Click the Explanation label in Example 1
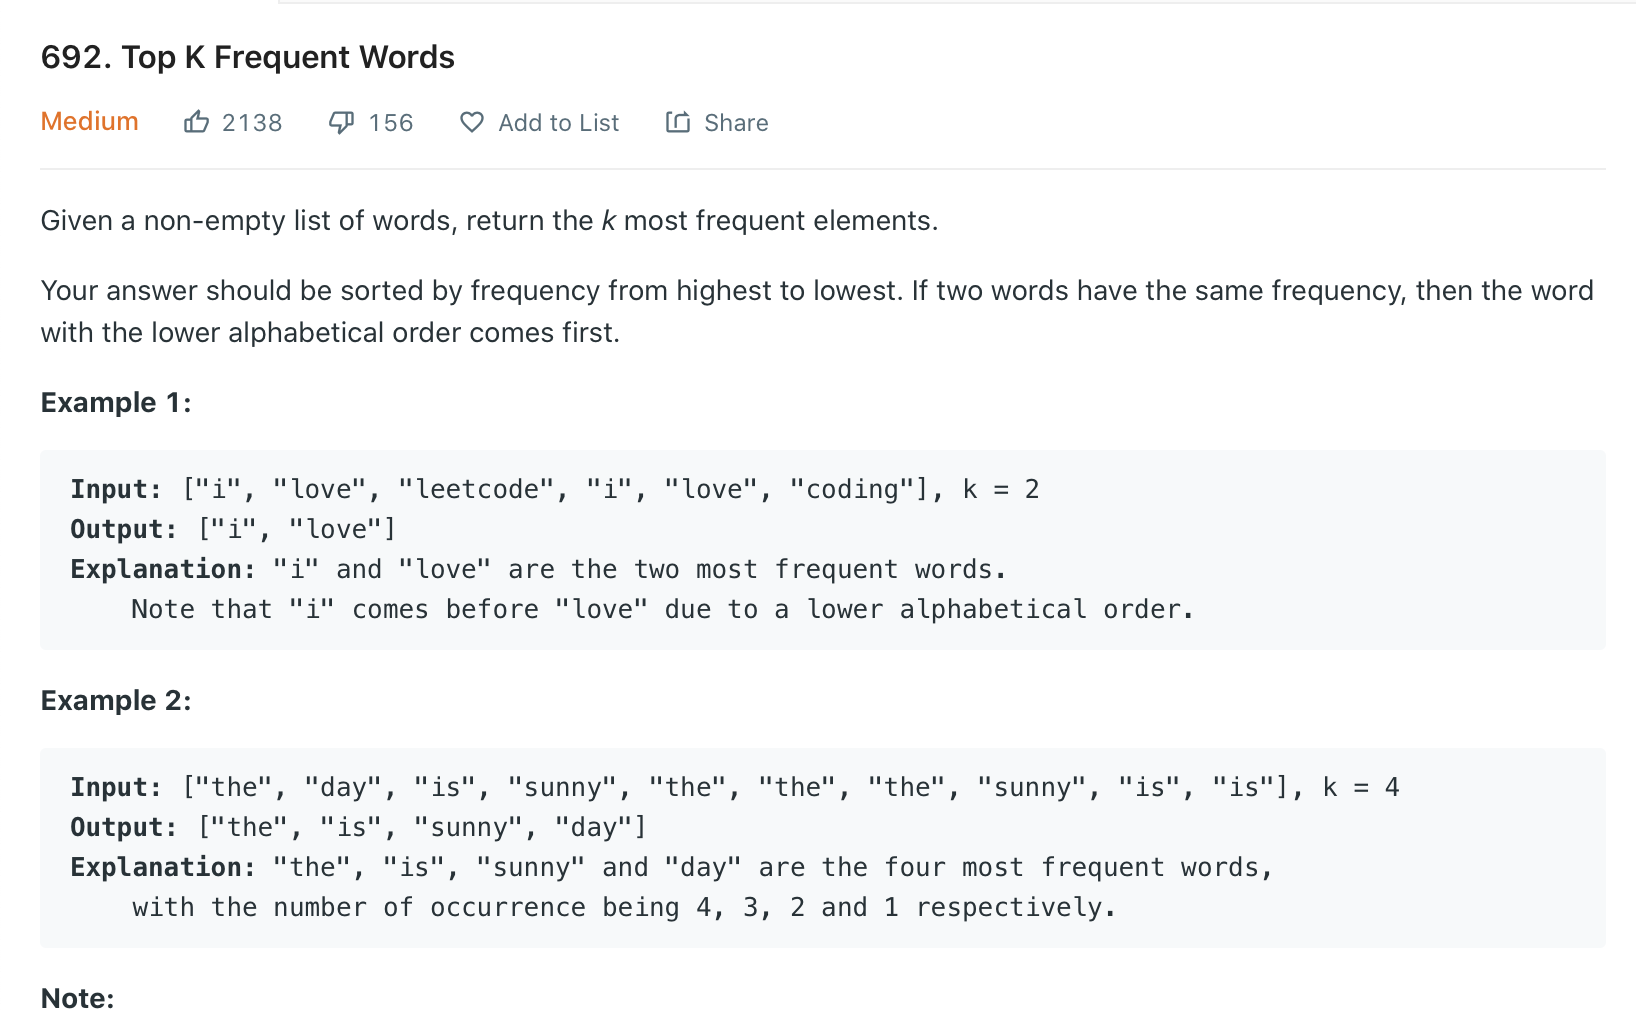Viewport: 1636px width, 1010px height. click(163, 569)
